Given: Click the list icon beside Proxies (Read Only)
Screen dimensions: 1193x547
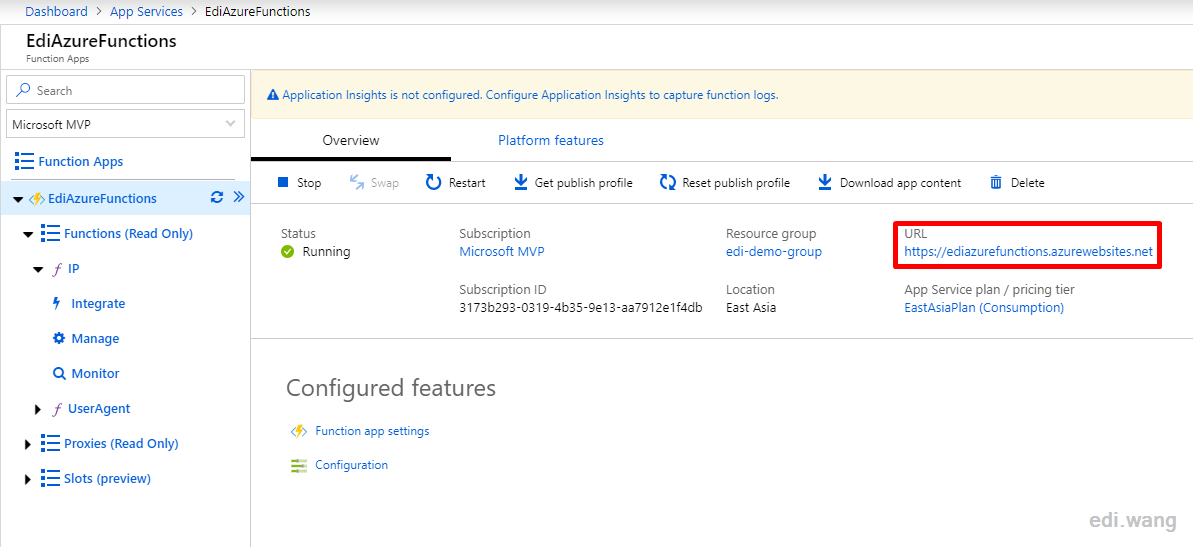Looking at the screenshot, I should [x=50, y=444].
